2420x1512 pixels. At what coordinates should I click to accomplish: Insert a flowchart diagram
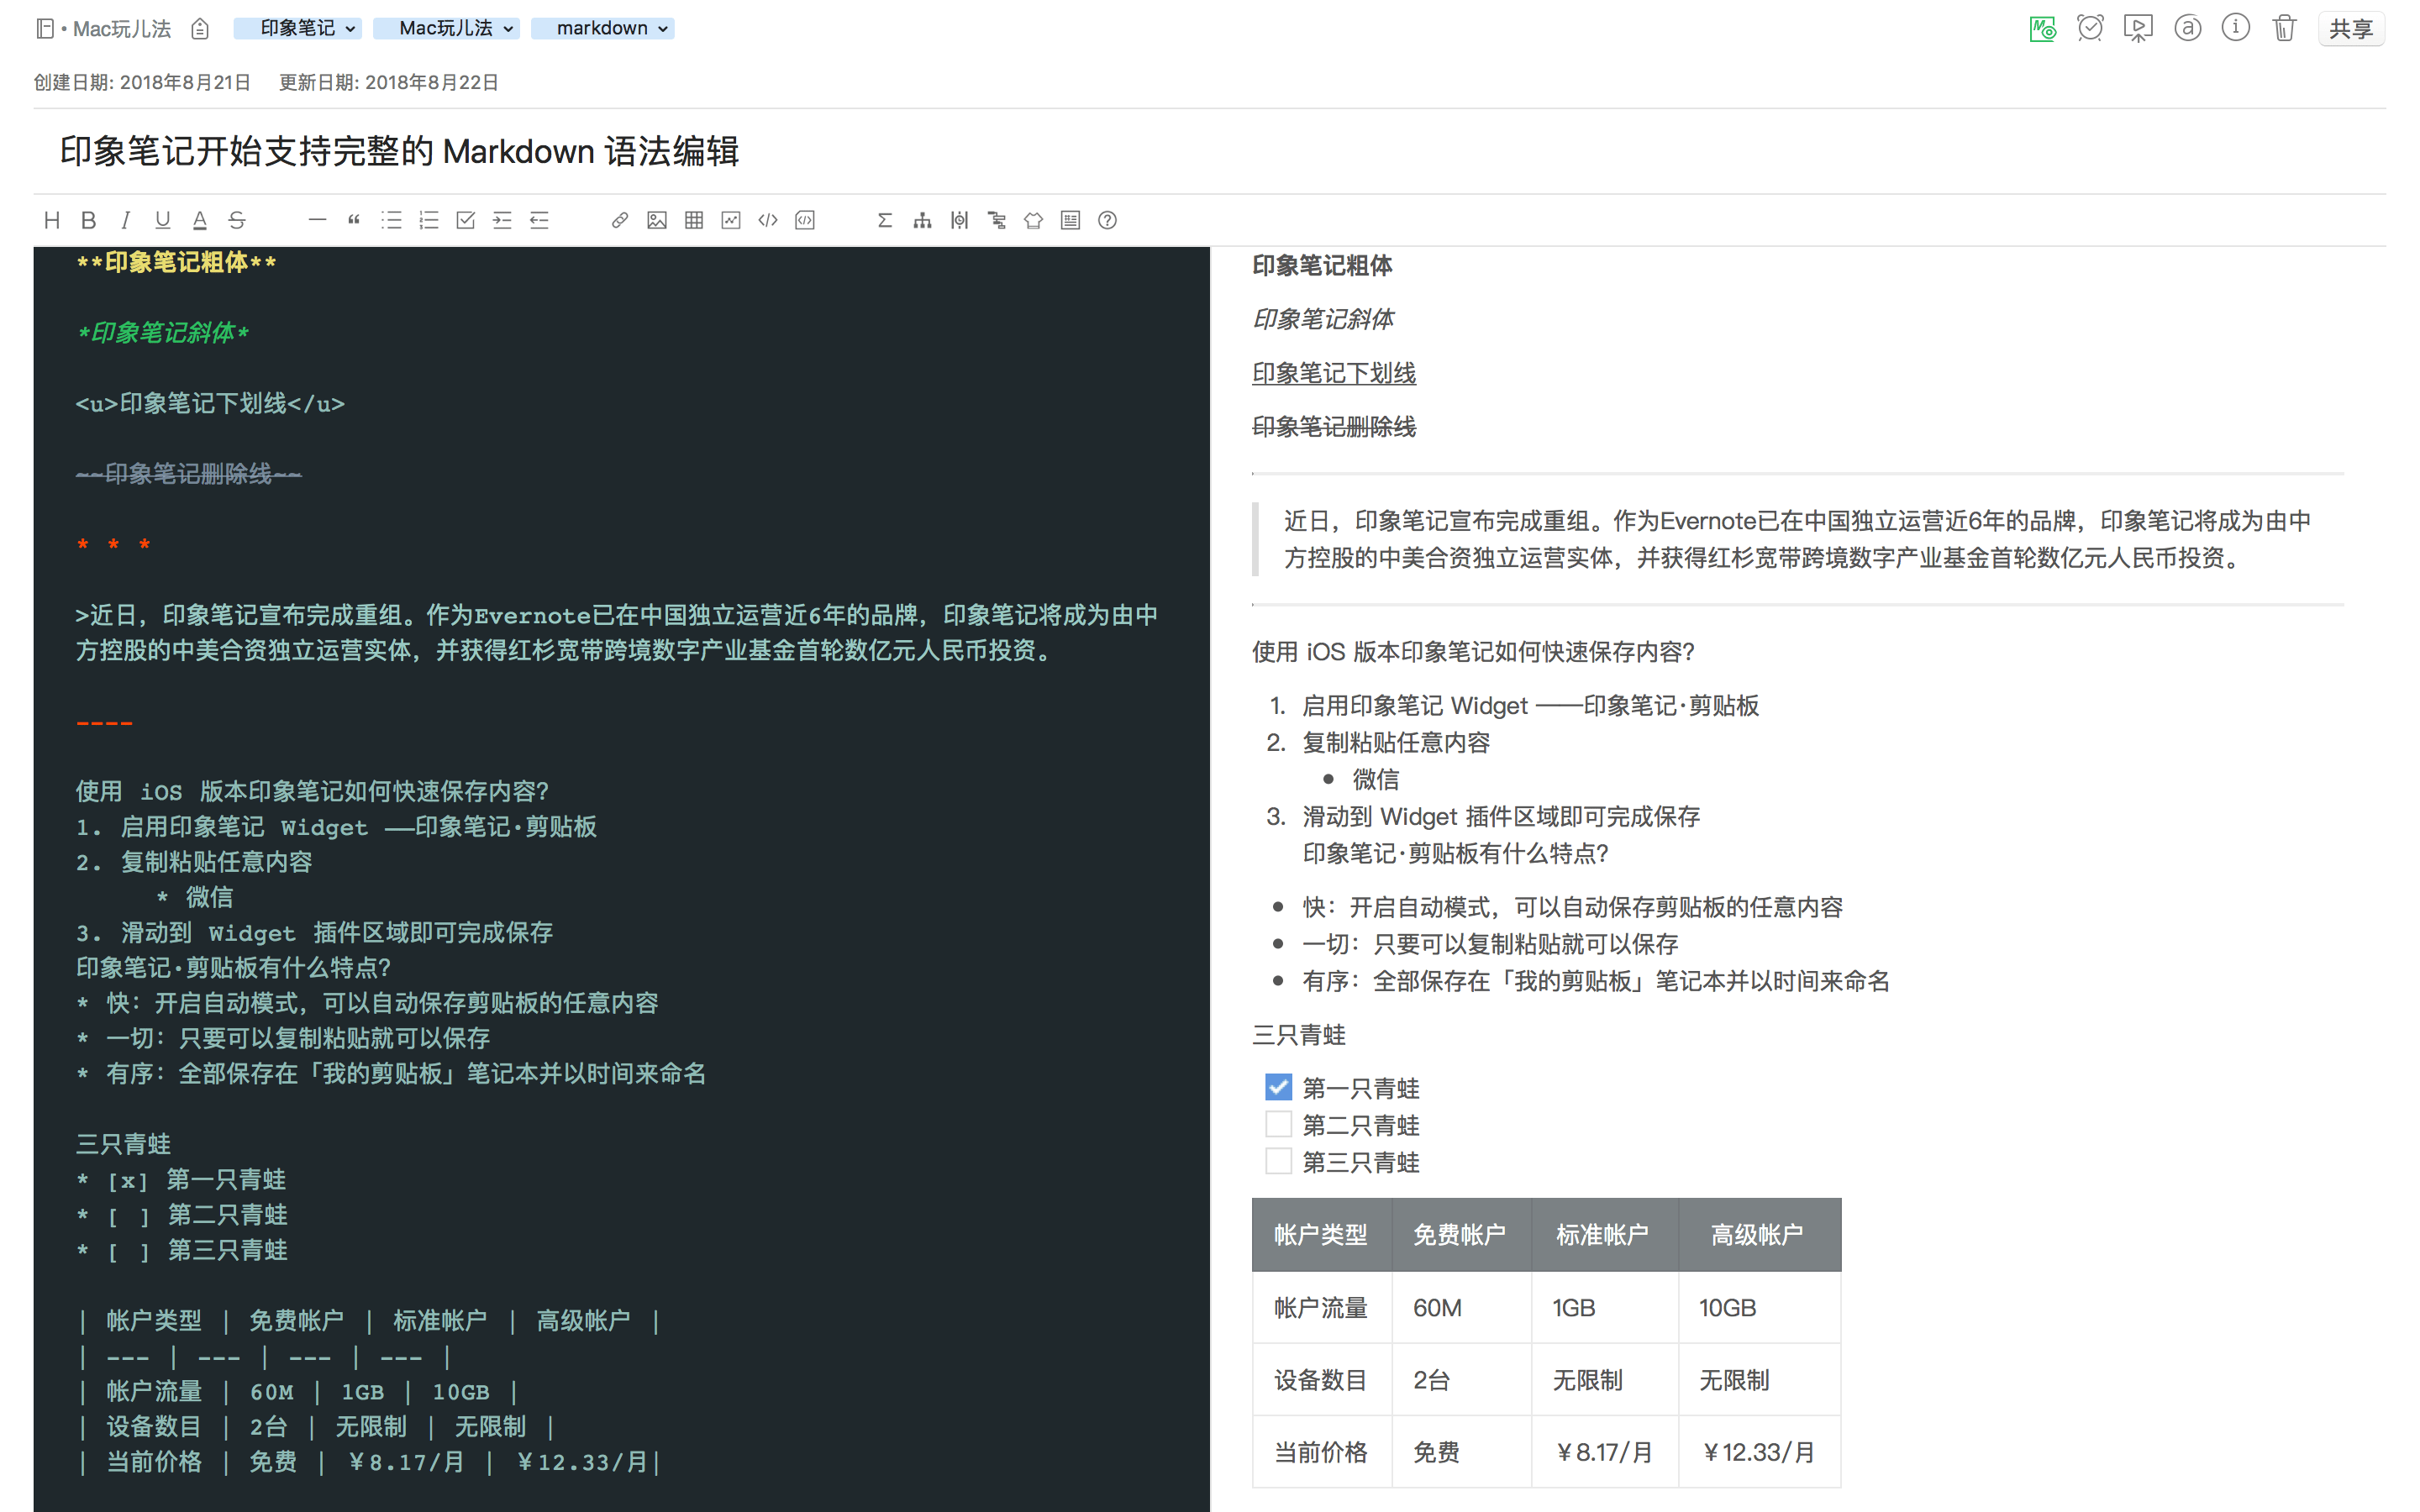pyautogui.click(x=922, y=220)
